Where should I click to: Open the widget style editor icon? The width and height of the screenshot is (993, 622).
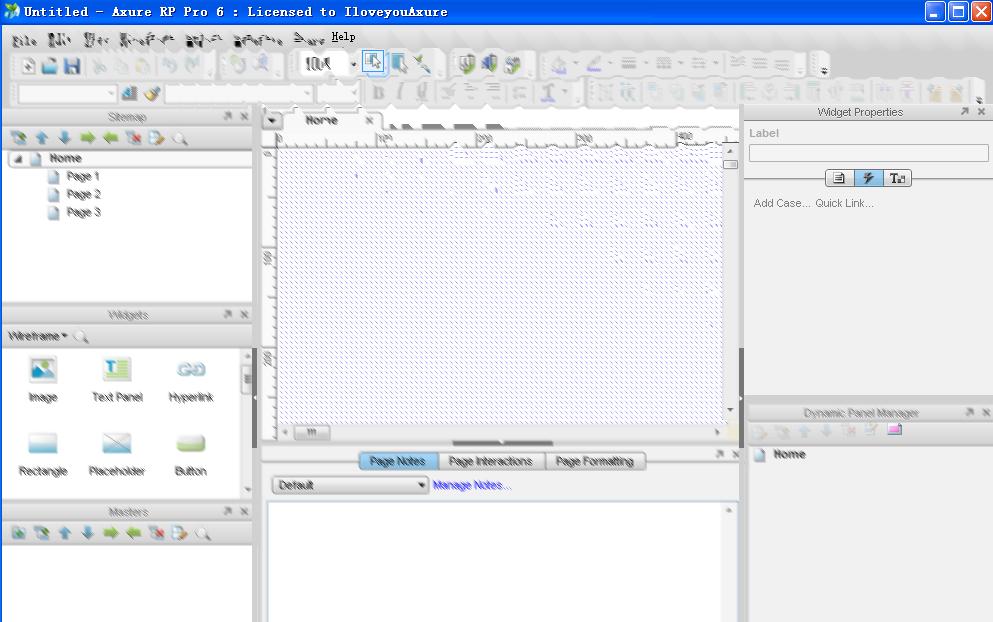coord(129,94)
